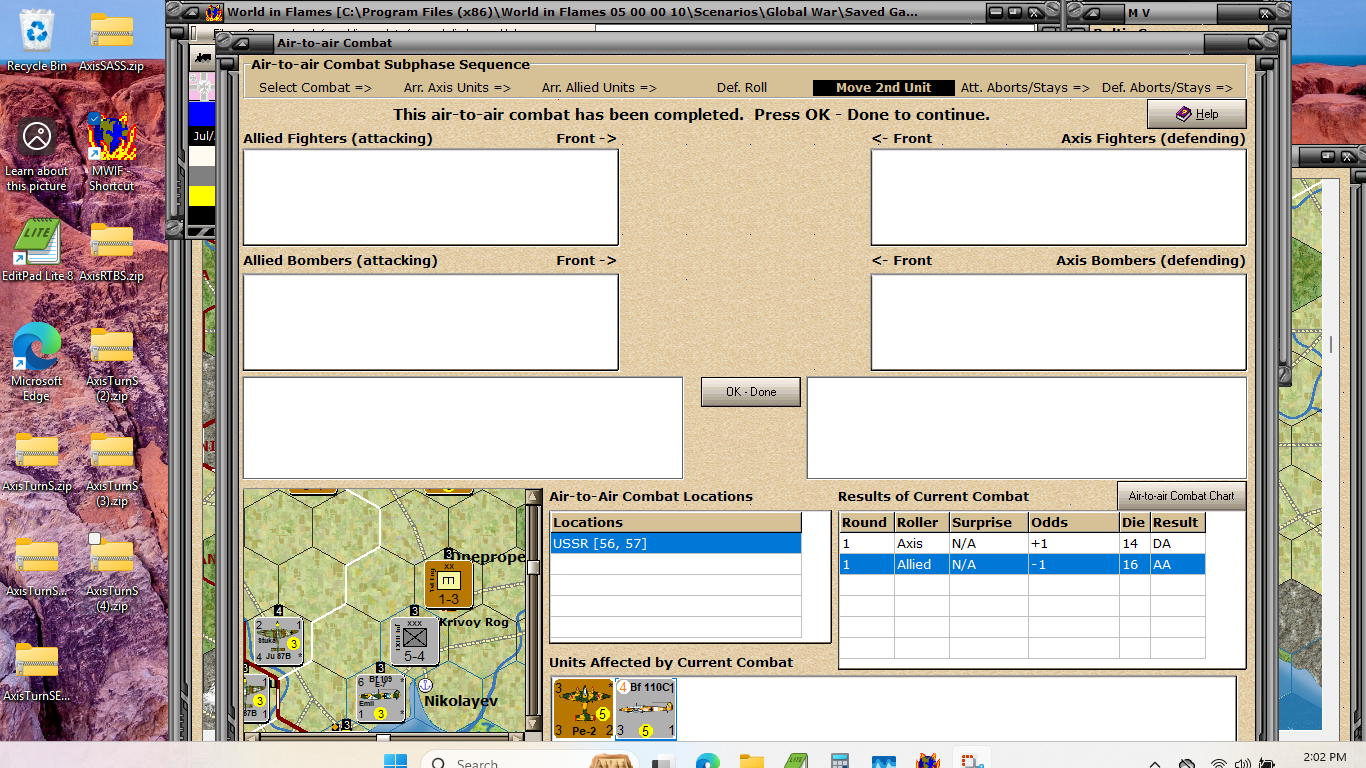Image resolution: width=1366 pixels, height=768 pixels.
Task: Click the Nikolayev port anchor symbol
Action: coord(426,685)
